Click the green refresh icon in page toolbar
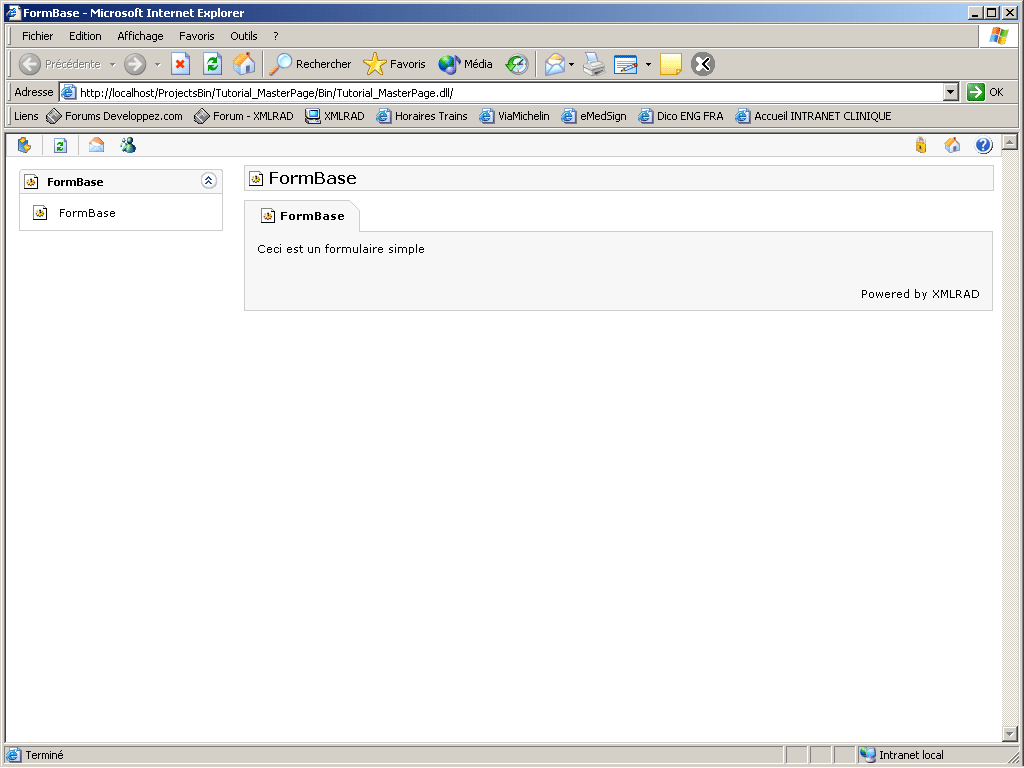This screenshot has height=768, width=1024. [60, 145]
